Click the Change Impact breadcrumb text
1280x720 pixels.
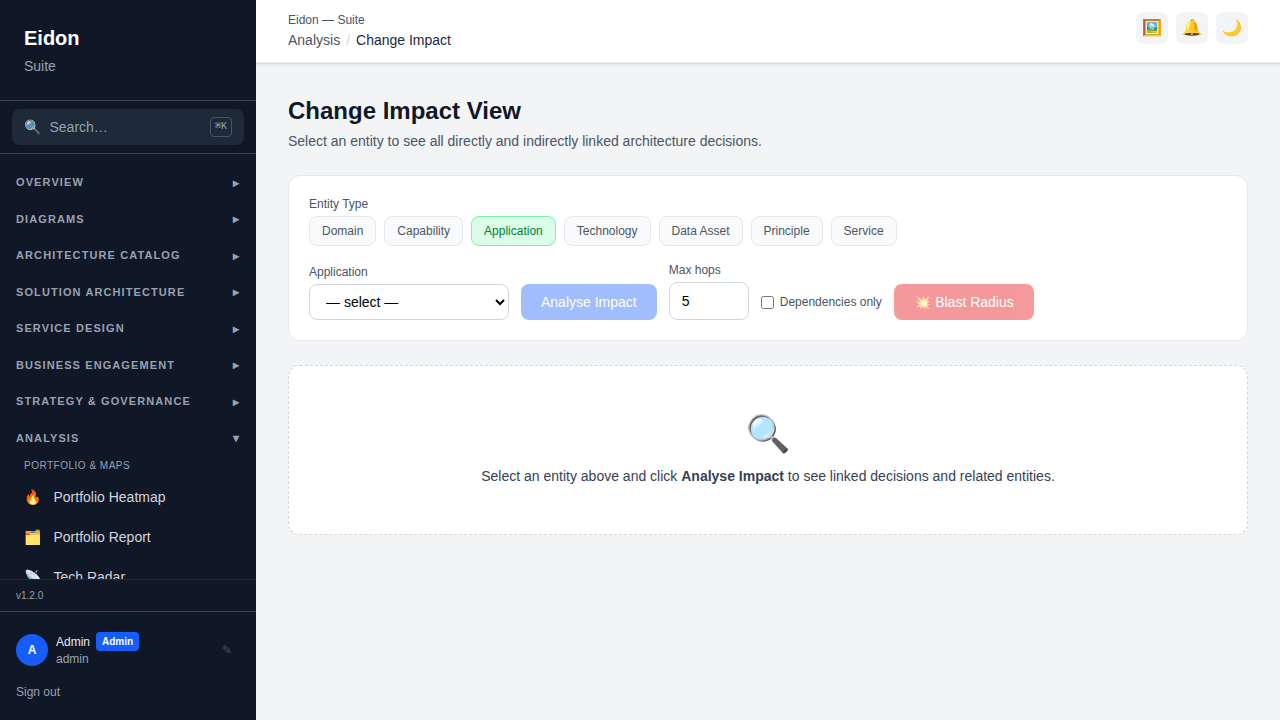[x=403, y=40]
